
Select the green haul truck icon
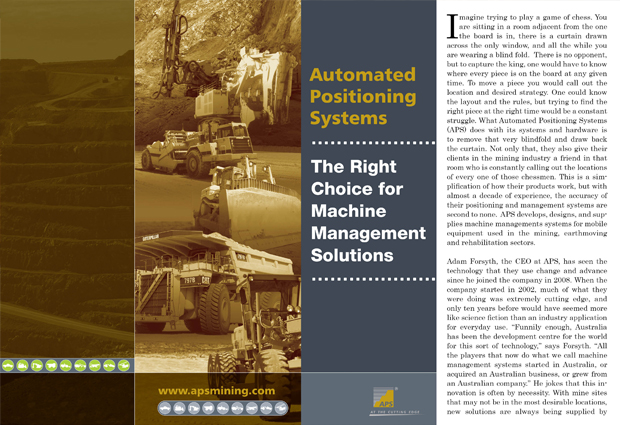[x=51, y=365]
